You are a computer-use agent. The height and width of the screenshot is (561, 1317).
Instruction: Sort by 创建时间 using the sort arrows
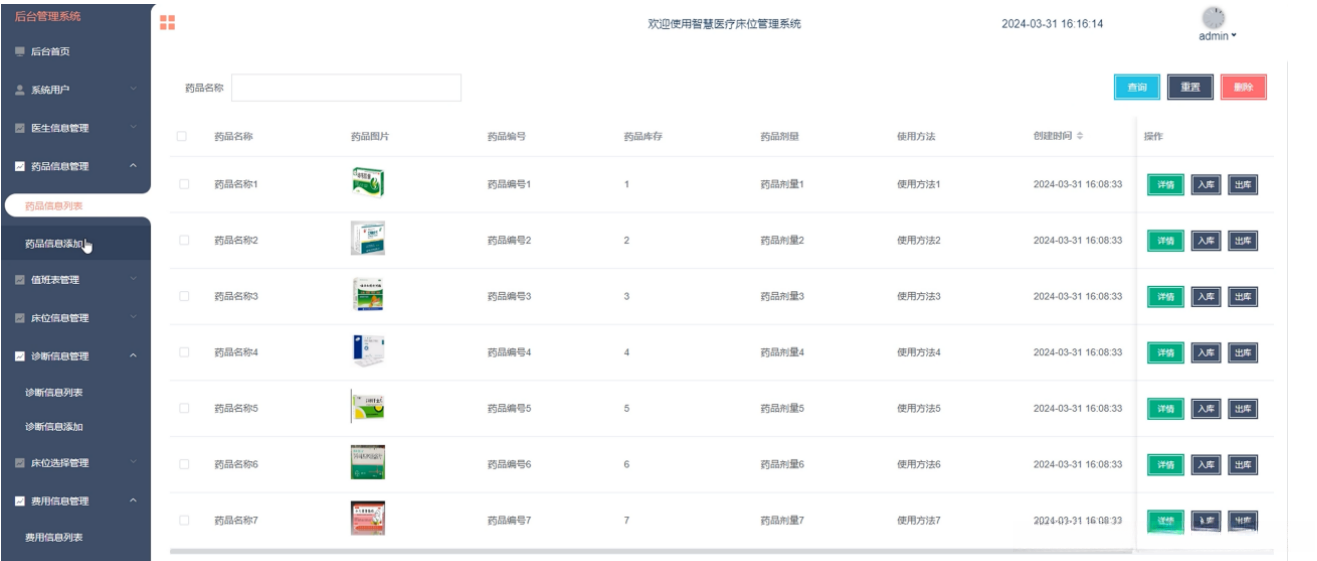pyautogui.click(x=1079, y=136)
